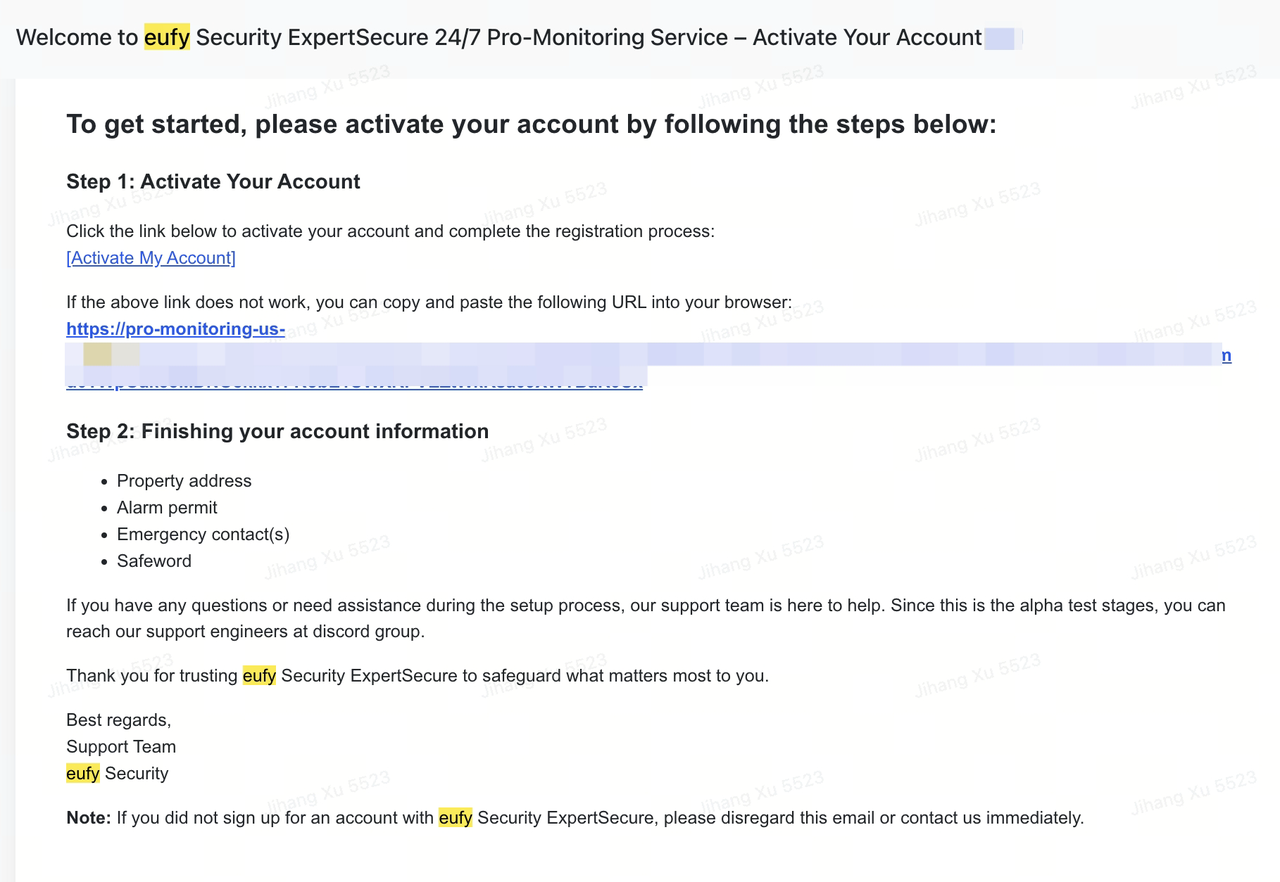
Task: Click highlighted eufy in the signature
Action: pyautogui.click(x=83, y=774)
